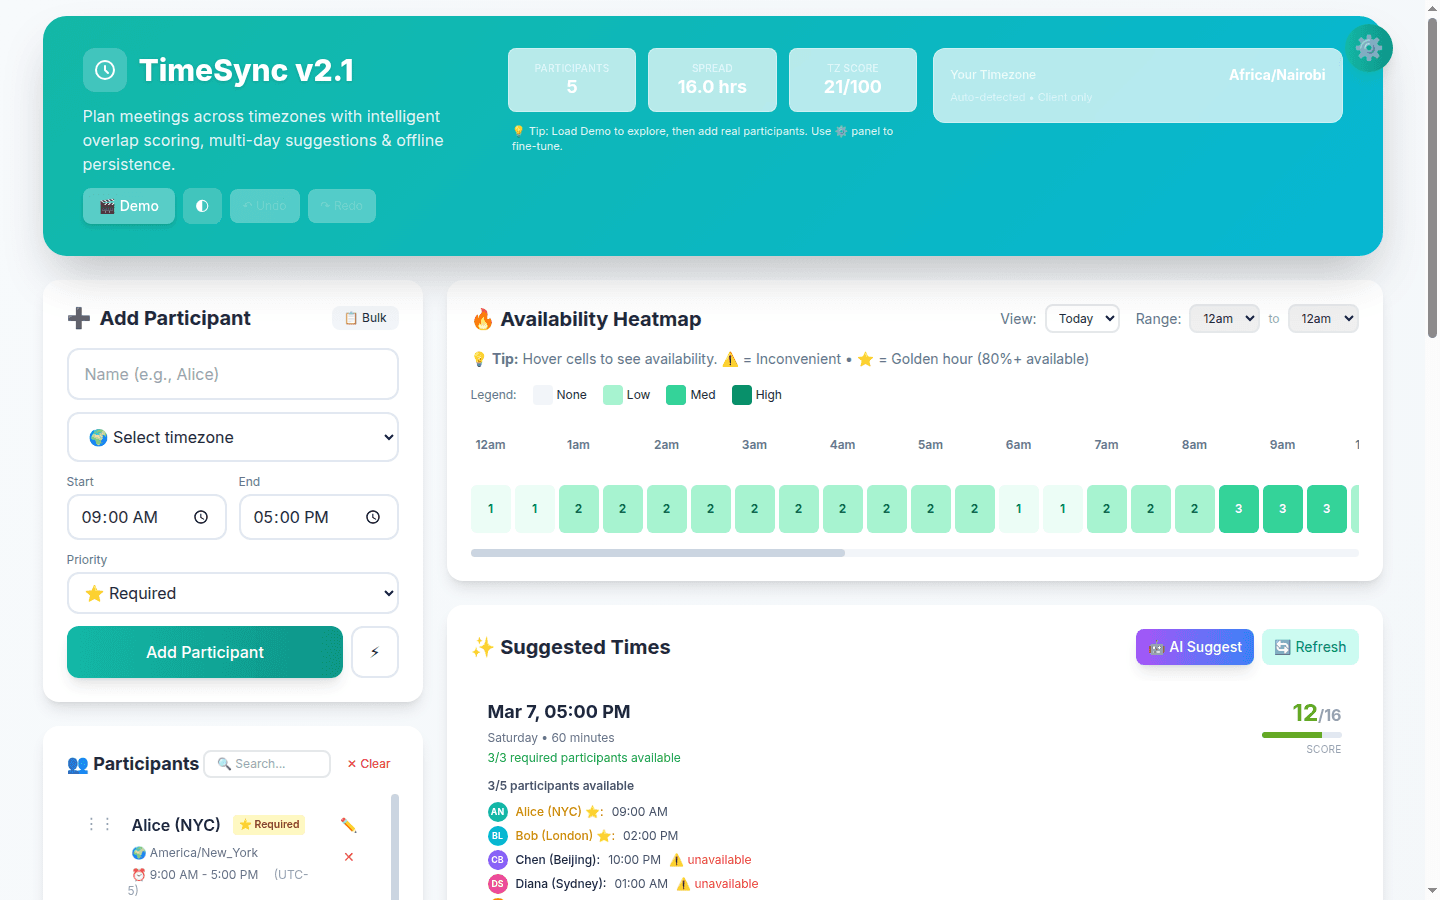Open the settings gear panel

[x=1368, y=48]
